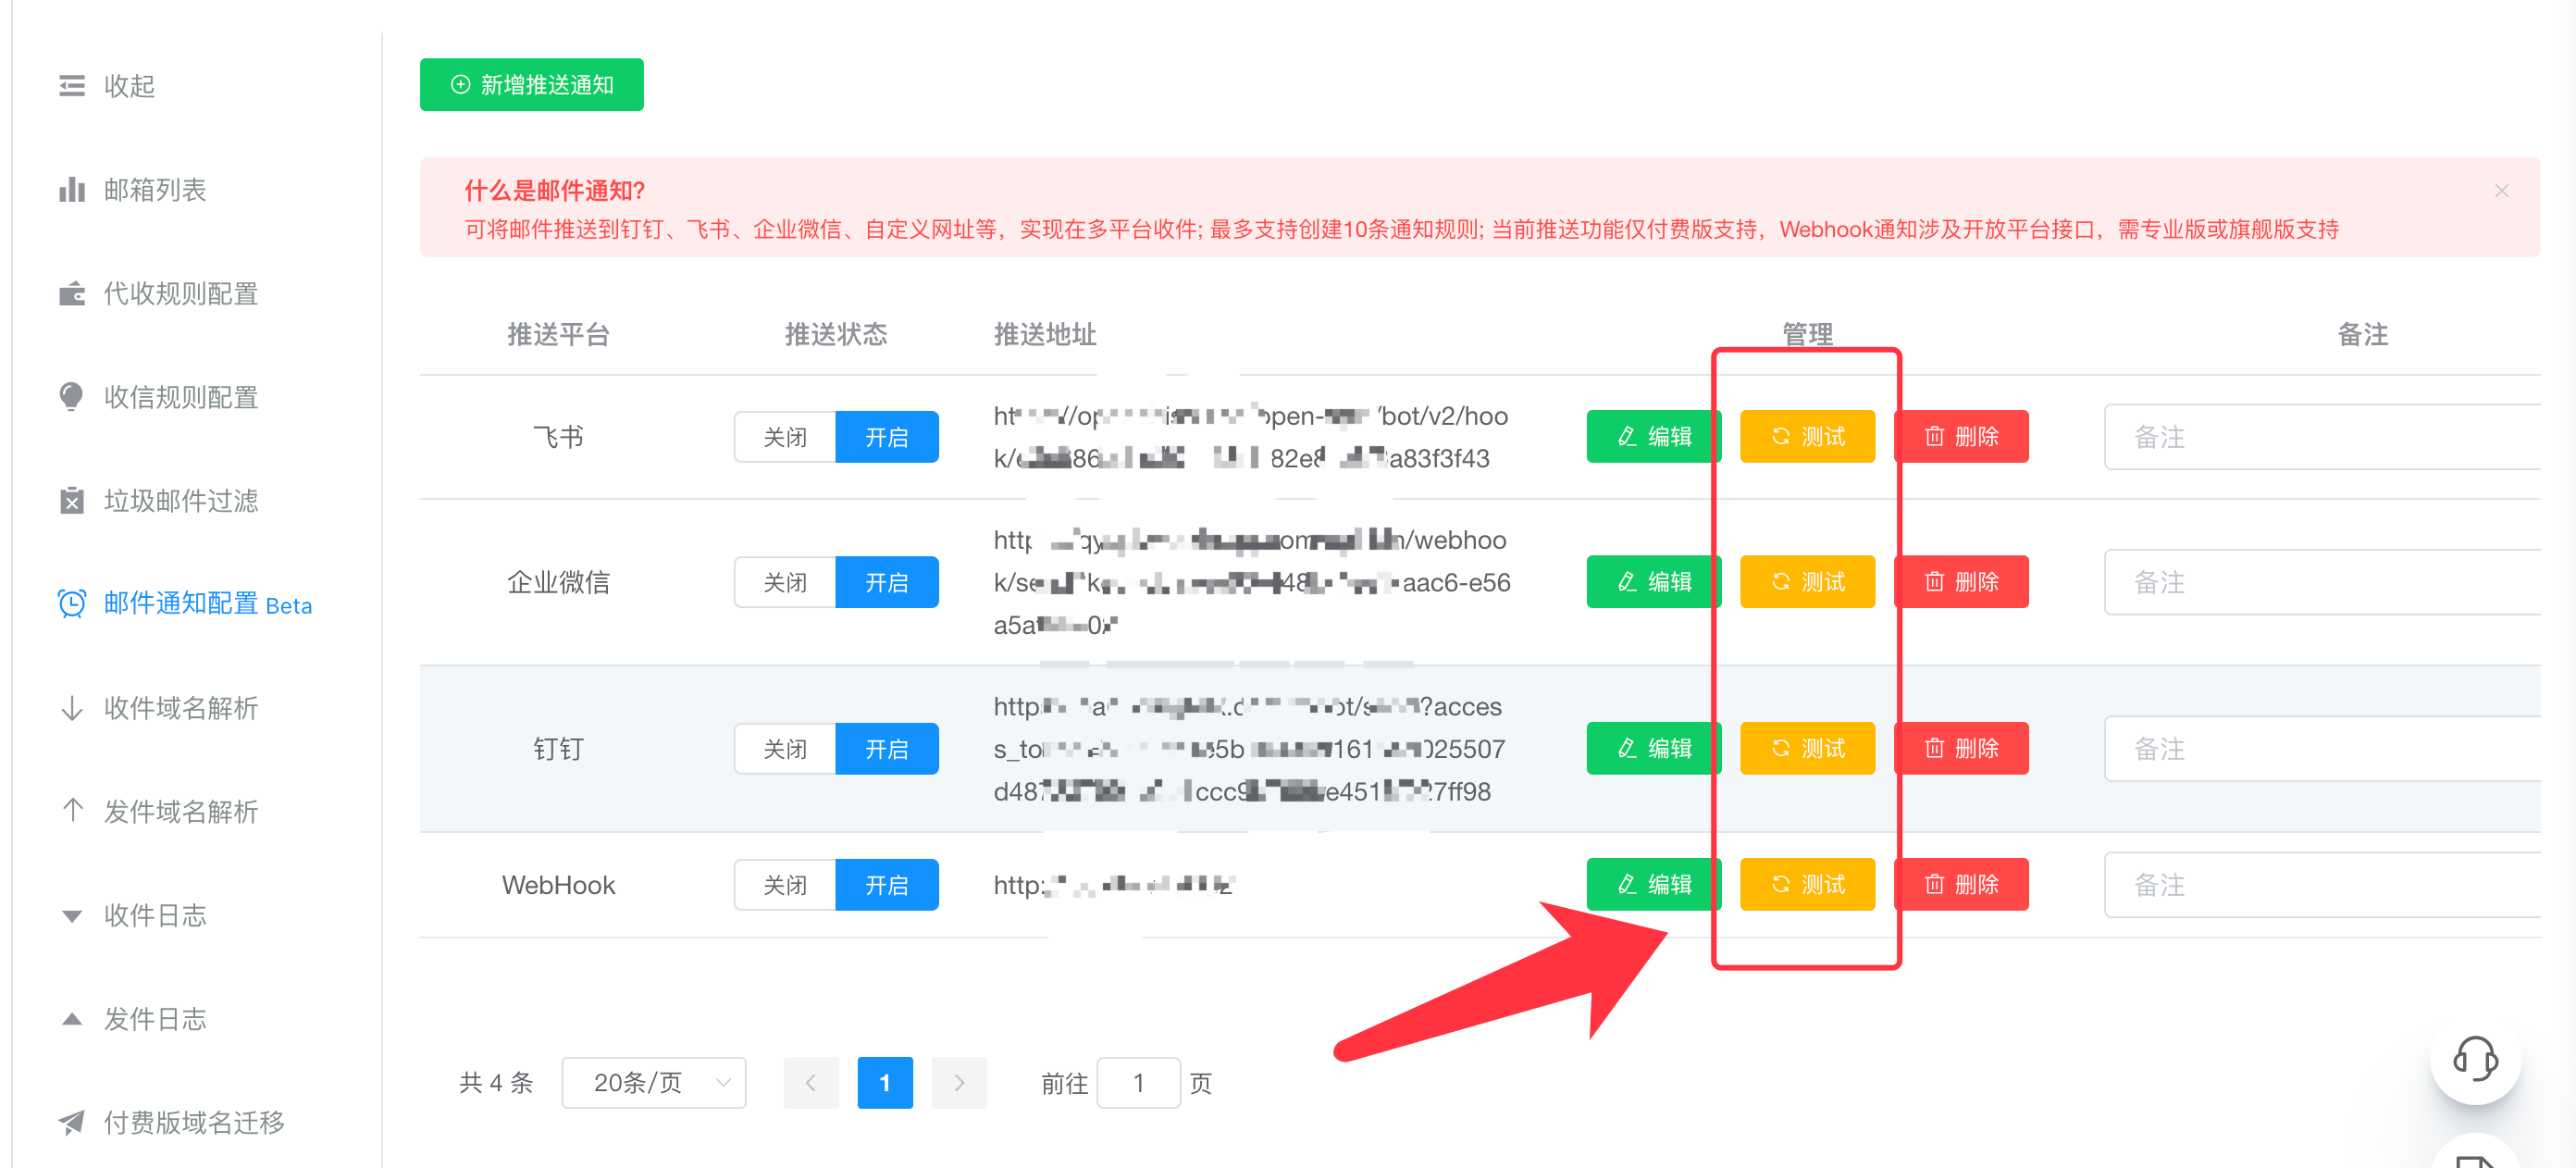2576x1168 pixels.
Task: Click the alarm clock icon beside 邮件通知配置
Action: 72,604
